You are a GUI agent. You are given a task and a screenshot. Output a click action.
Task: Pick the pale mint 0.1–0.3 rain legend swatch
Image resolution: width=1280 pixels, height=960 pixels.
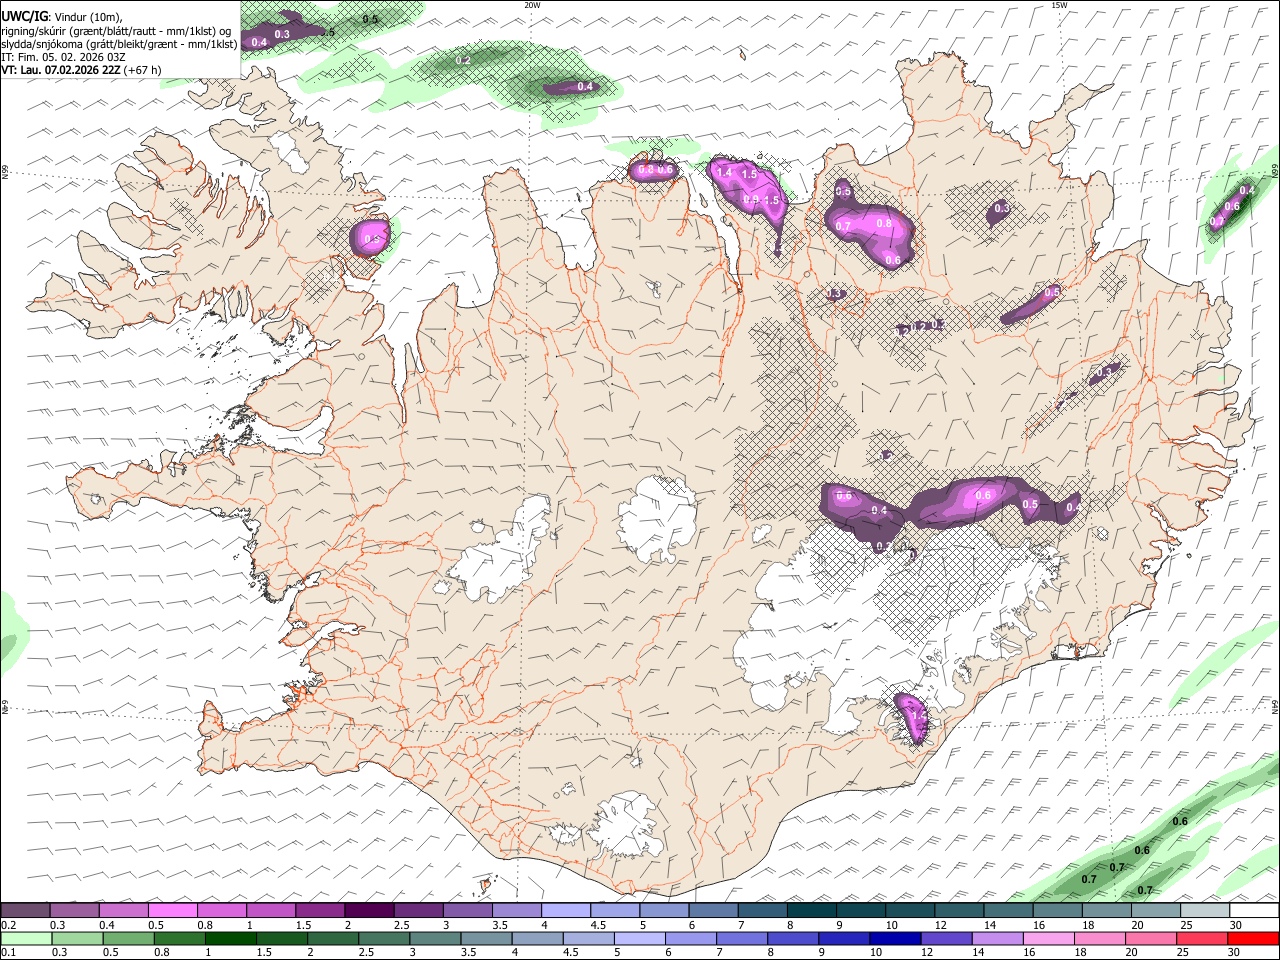point(26,939)
